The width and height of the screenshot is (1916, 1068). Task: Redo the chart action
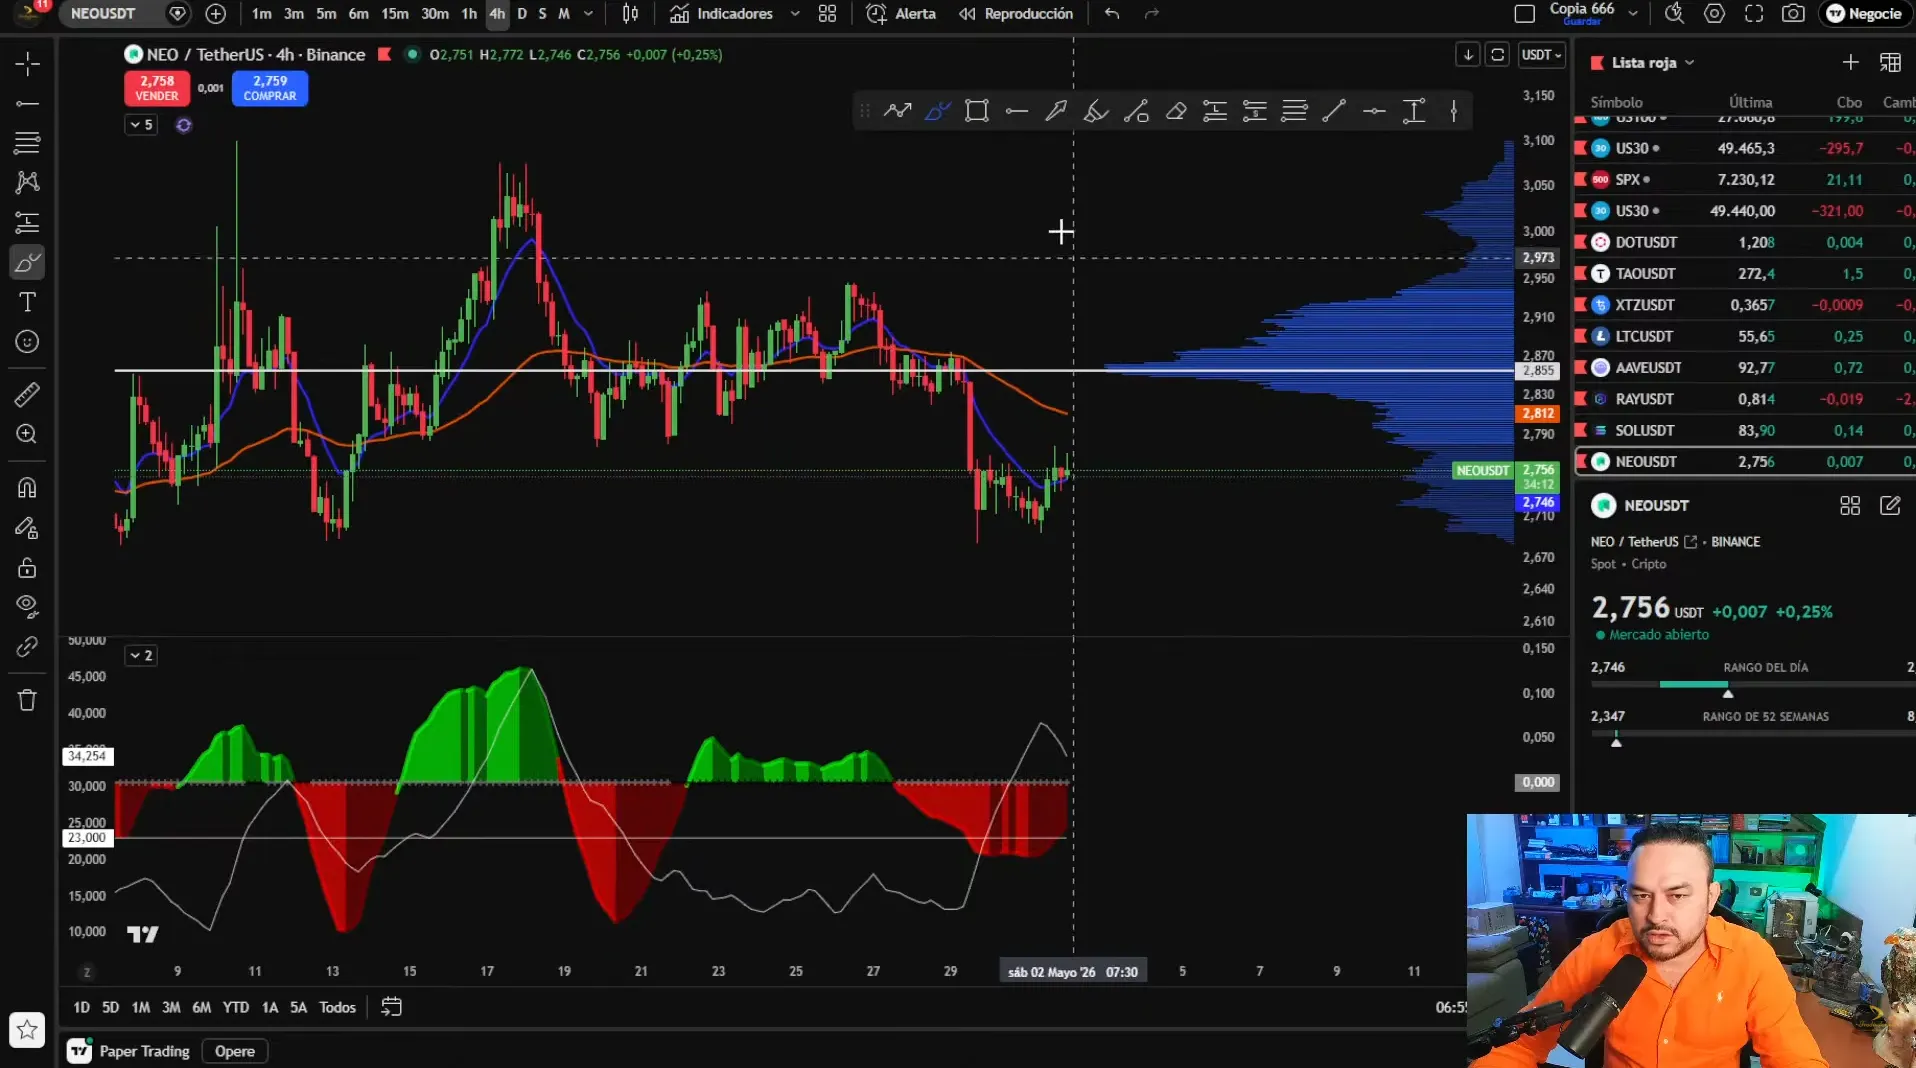pos(1152,14)
